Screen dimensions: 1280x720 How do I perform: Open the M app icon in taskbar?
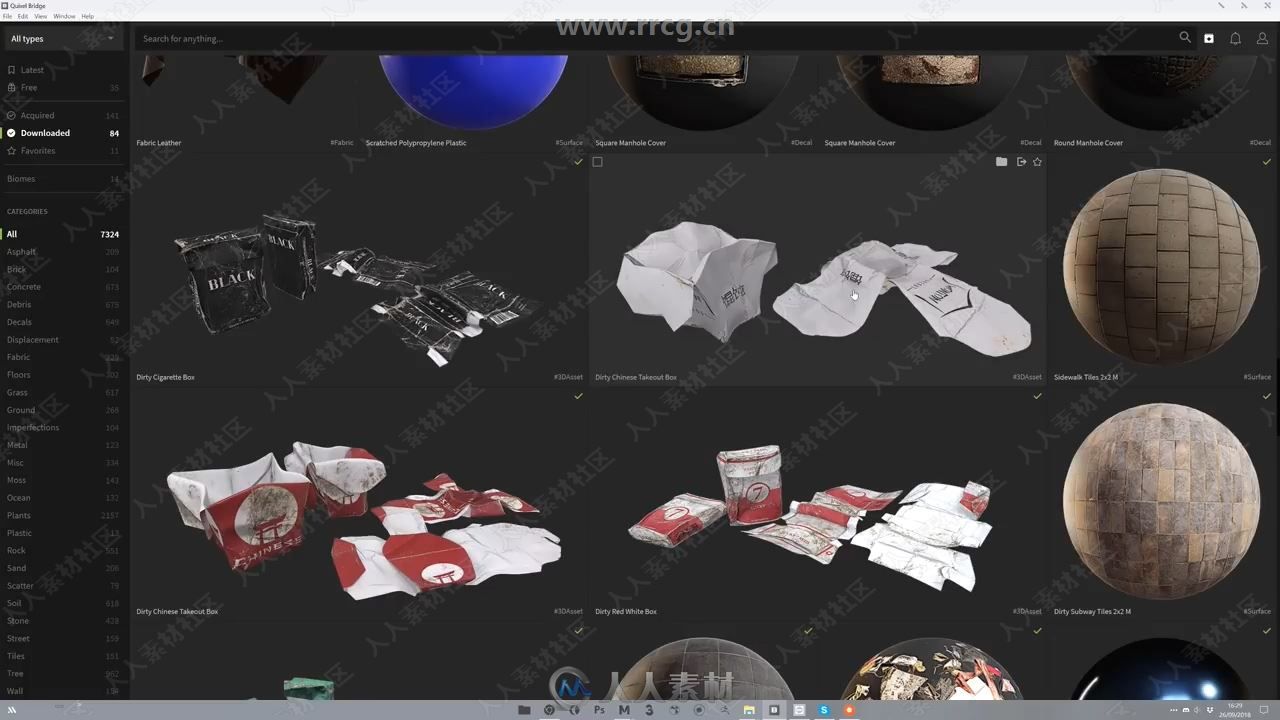point(624,710)
